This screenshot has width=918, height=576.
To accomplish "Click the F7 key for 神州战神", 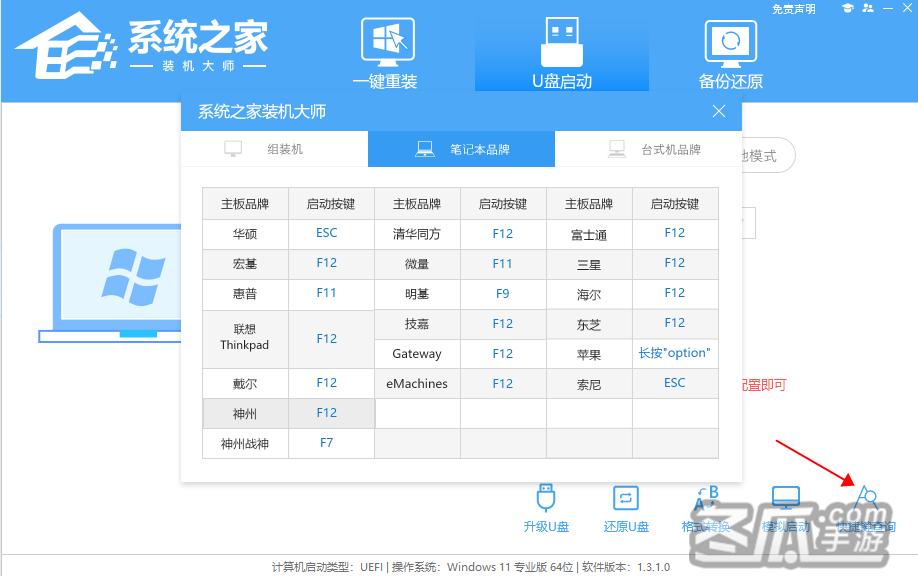I will pos(327,443).
